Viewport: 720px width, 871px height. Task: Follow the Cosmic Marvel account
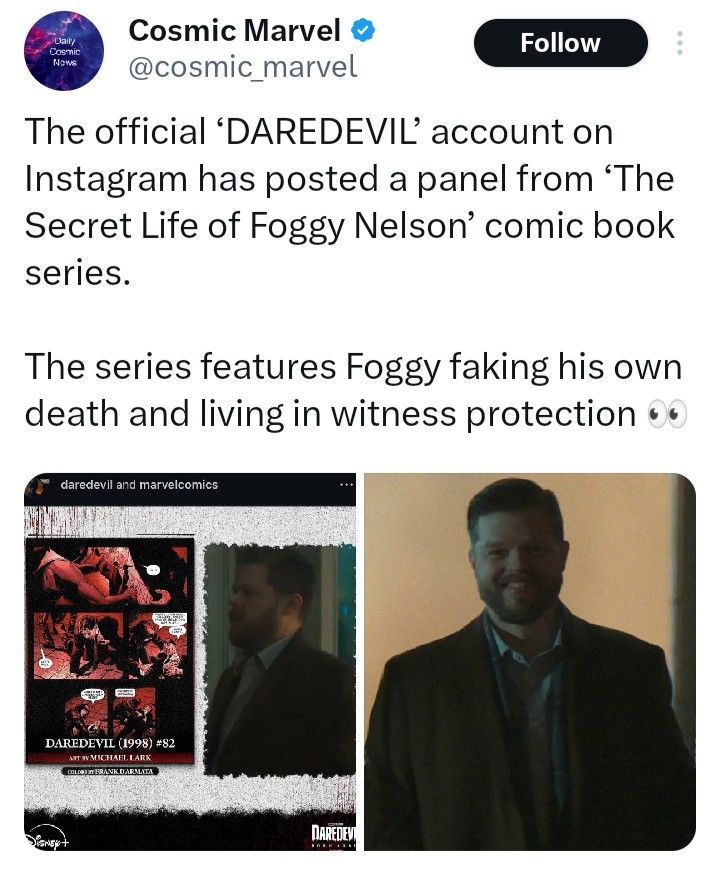coord(561,43)
